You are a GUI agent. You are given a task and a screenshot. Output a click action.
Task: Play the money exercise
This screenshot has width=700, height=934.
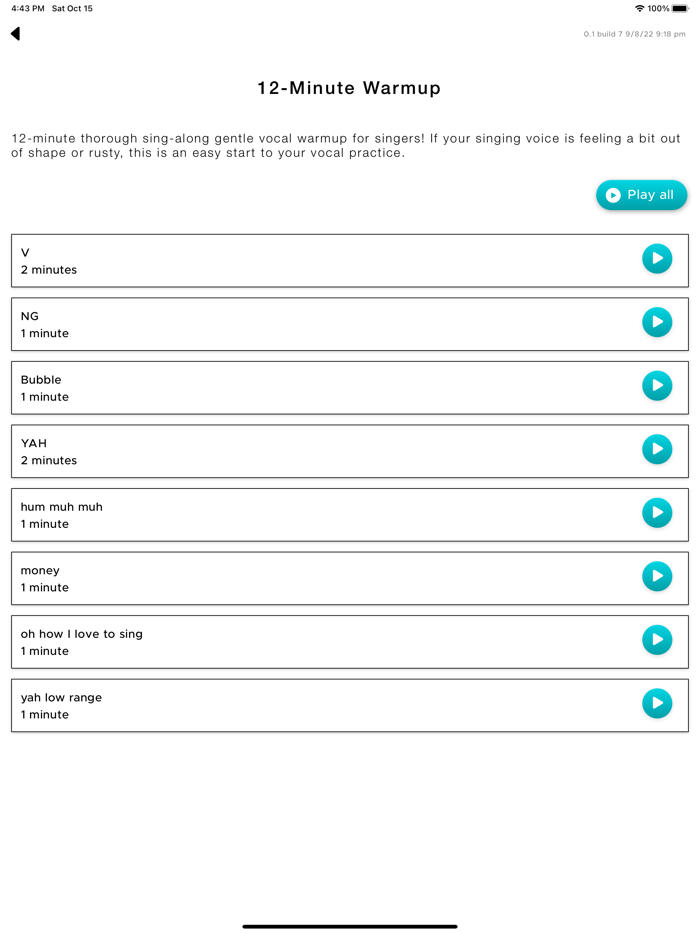pos(657,576)
